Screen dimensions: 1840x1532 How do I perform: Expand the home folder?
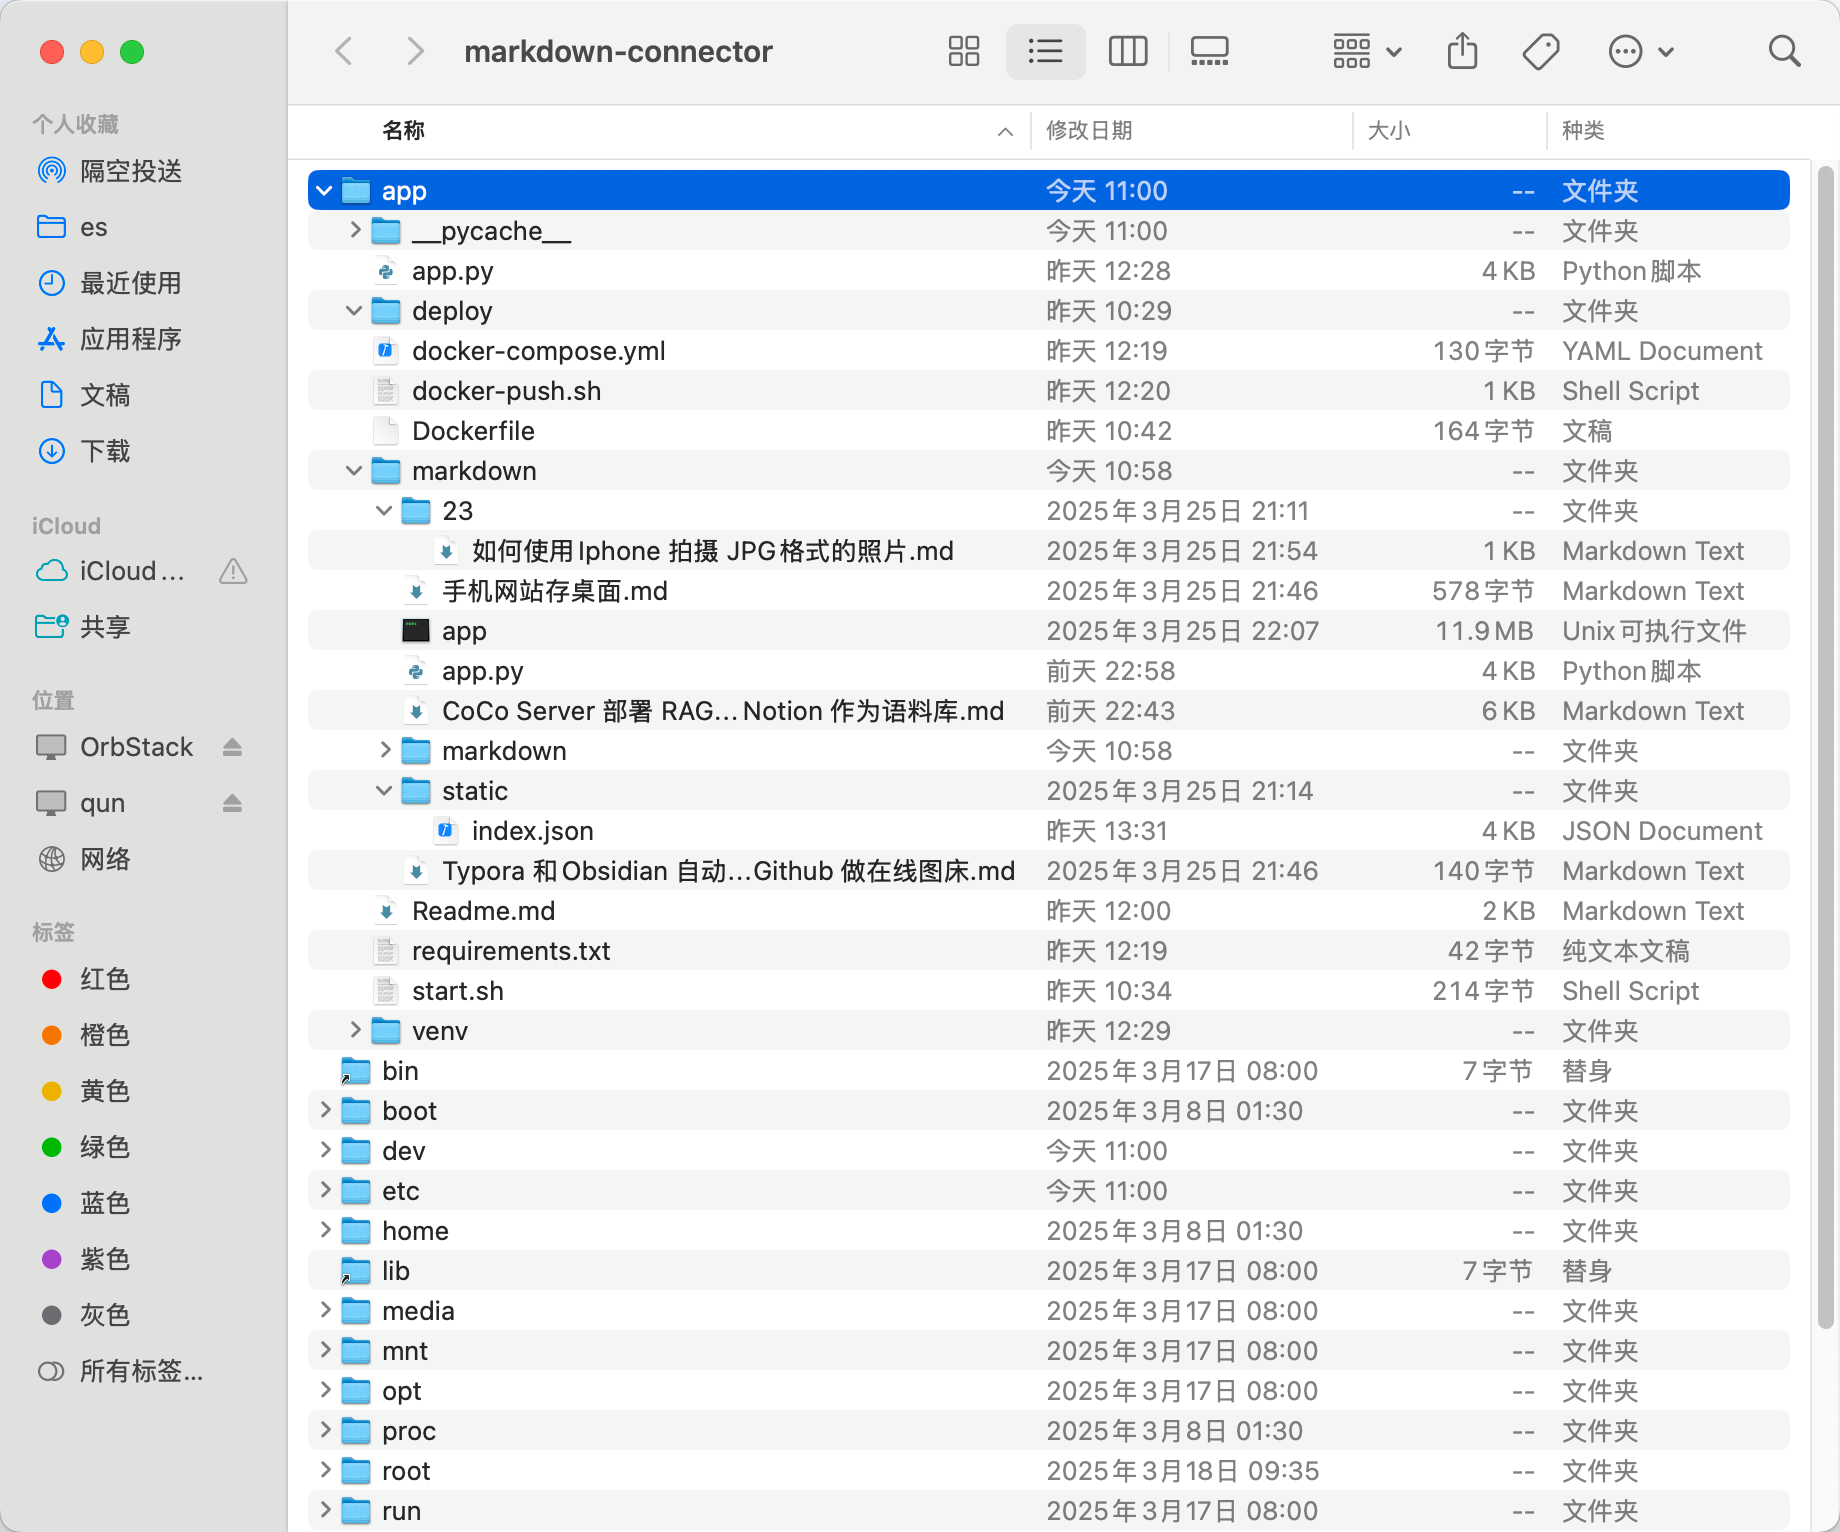click(x=325, y=1230)
